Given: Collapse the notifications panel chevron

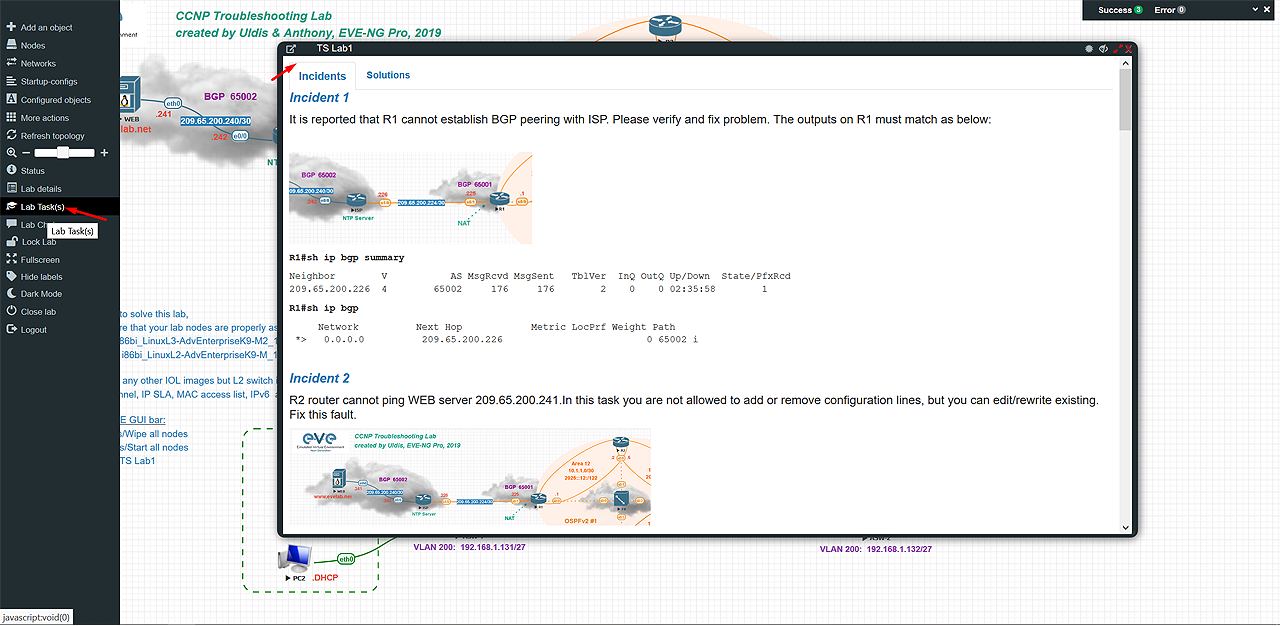Looking at the screenshot, I should click(1255, 10).
